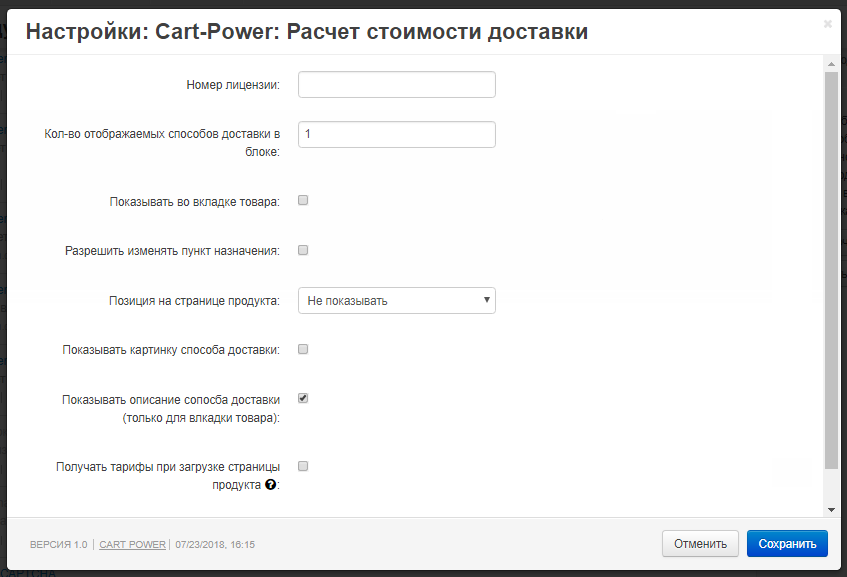Image resolution: width=847 pixels, height=577 pixels.
Task: Click the 'Номер лицензии' input field
Action: tap(396, 85)
